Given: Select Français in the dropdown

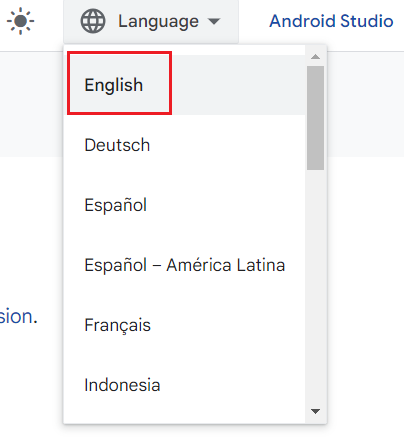Looking at the screenshot, I should coord(118,325).
